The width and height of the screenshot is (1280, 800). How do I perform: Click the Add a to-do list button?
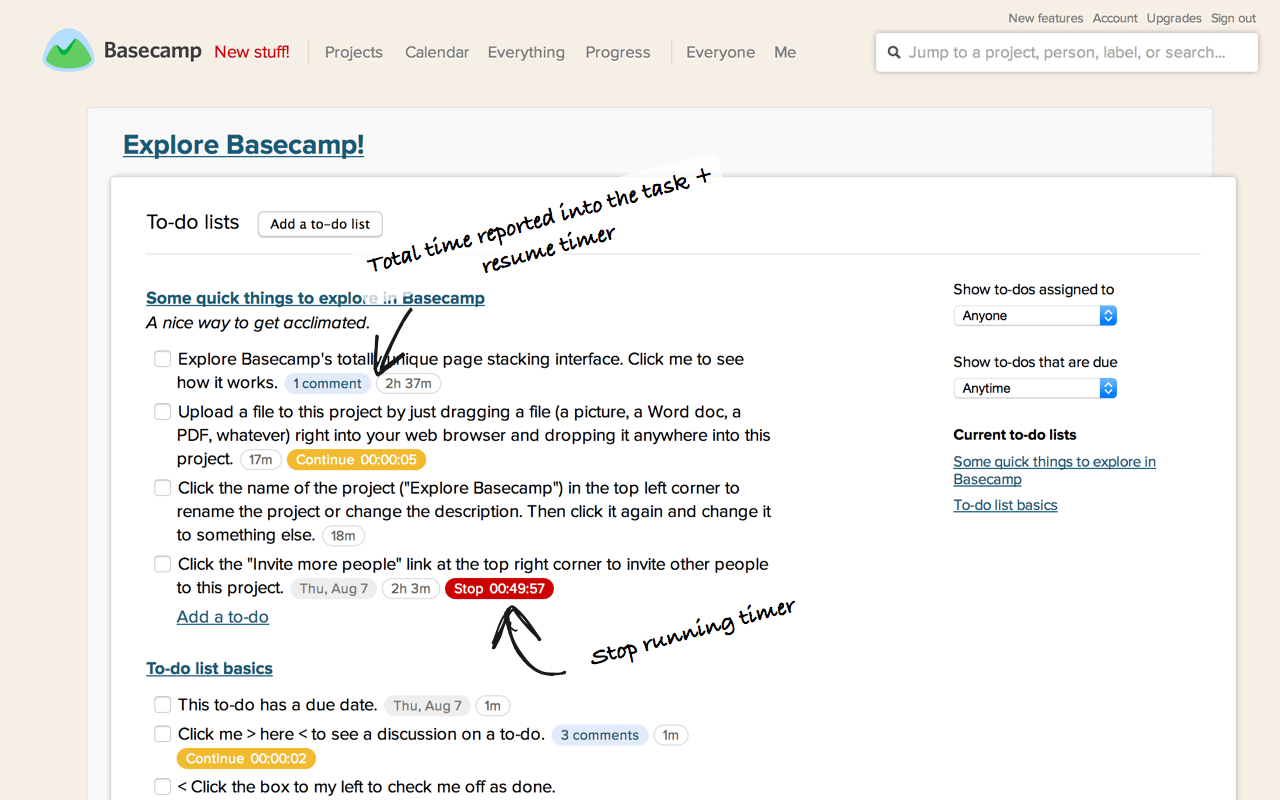click(x=320, y=224)
